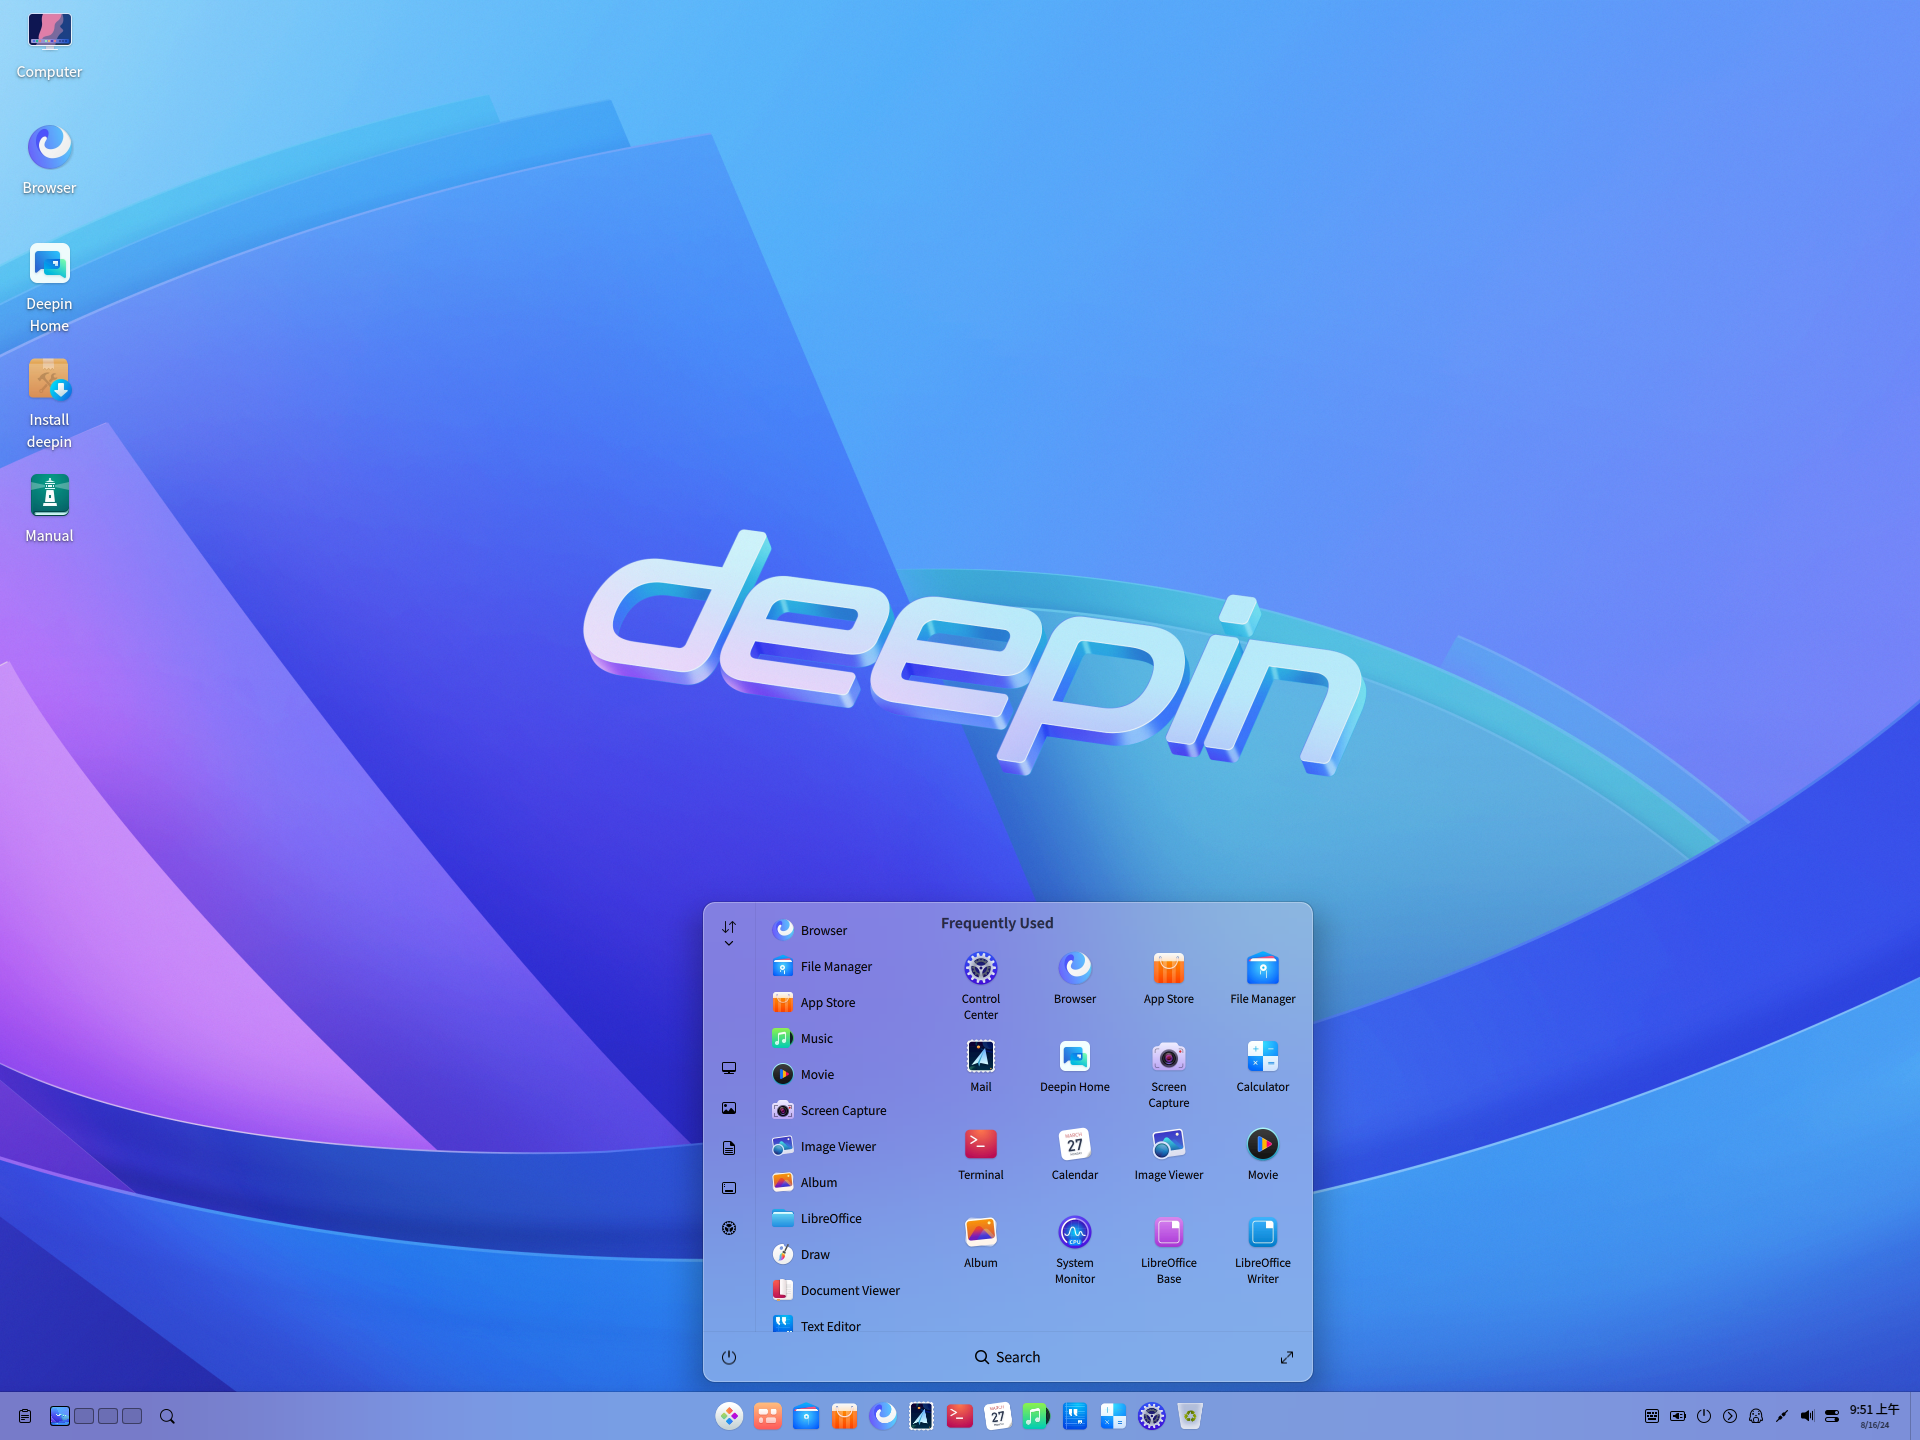Open Computer sidebar shortcut in launcher
Viewport: 1920px width, 1440px height.
(x=729, y=1068)
